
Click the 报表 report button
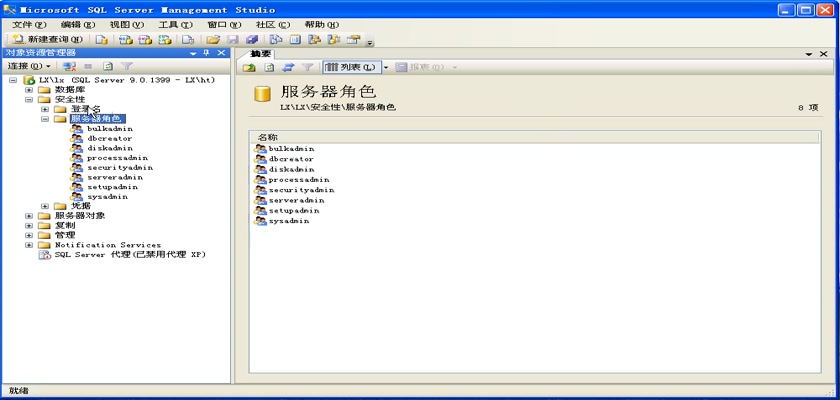click(x=421, y=67)
